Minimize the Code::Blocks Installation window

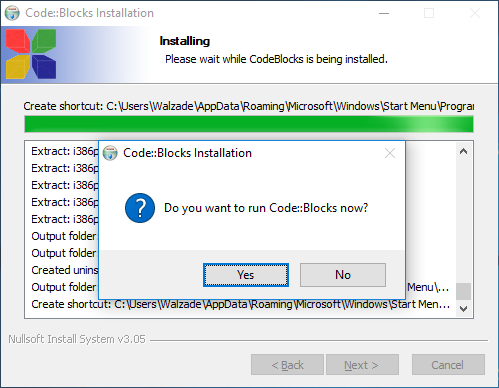coord(384,13)
